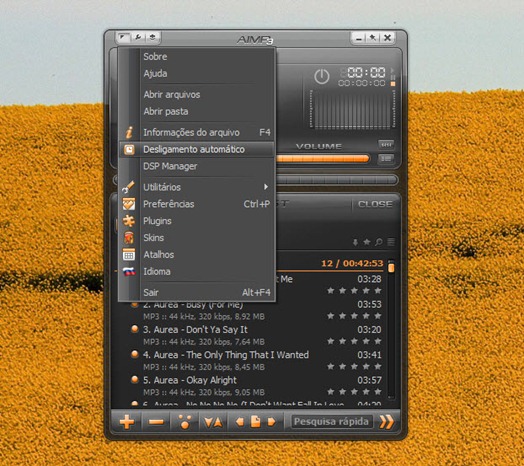
Task: Click the playlist search magnifier icon
Action: 379,242
